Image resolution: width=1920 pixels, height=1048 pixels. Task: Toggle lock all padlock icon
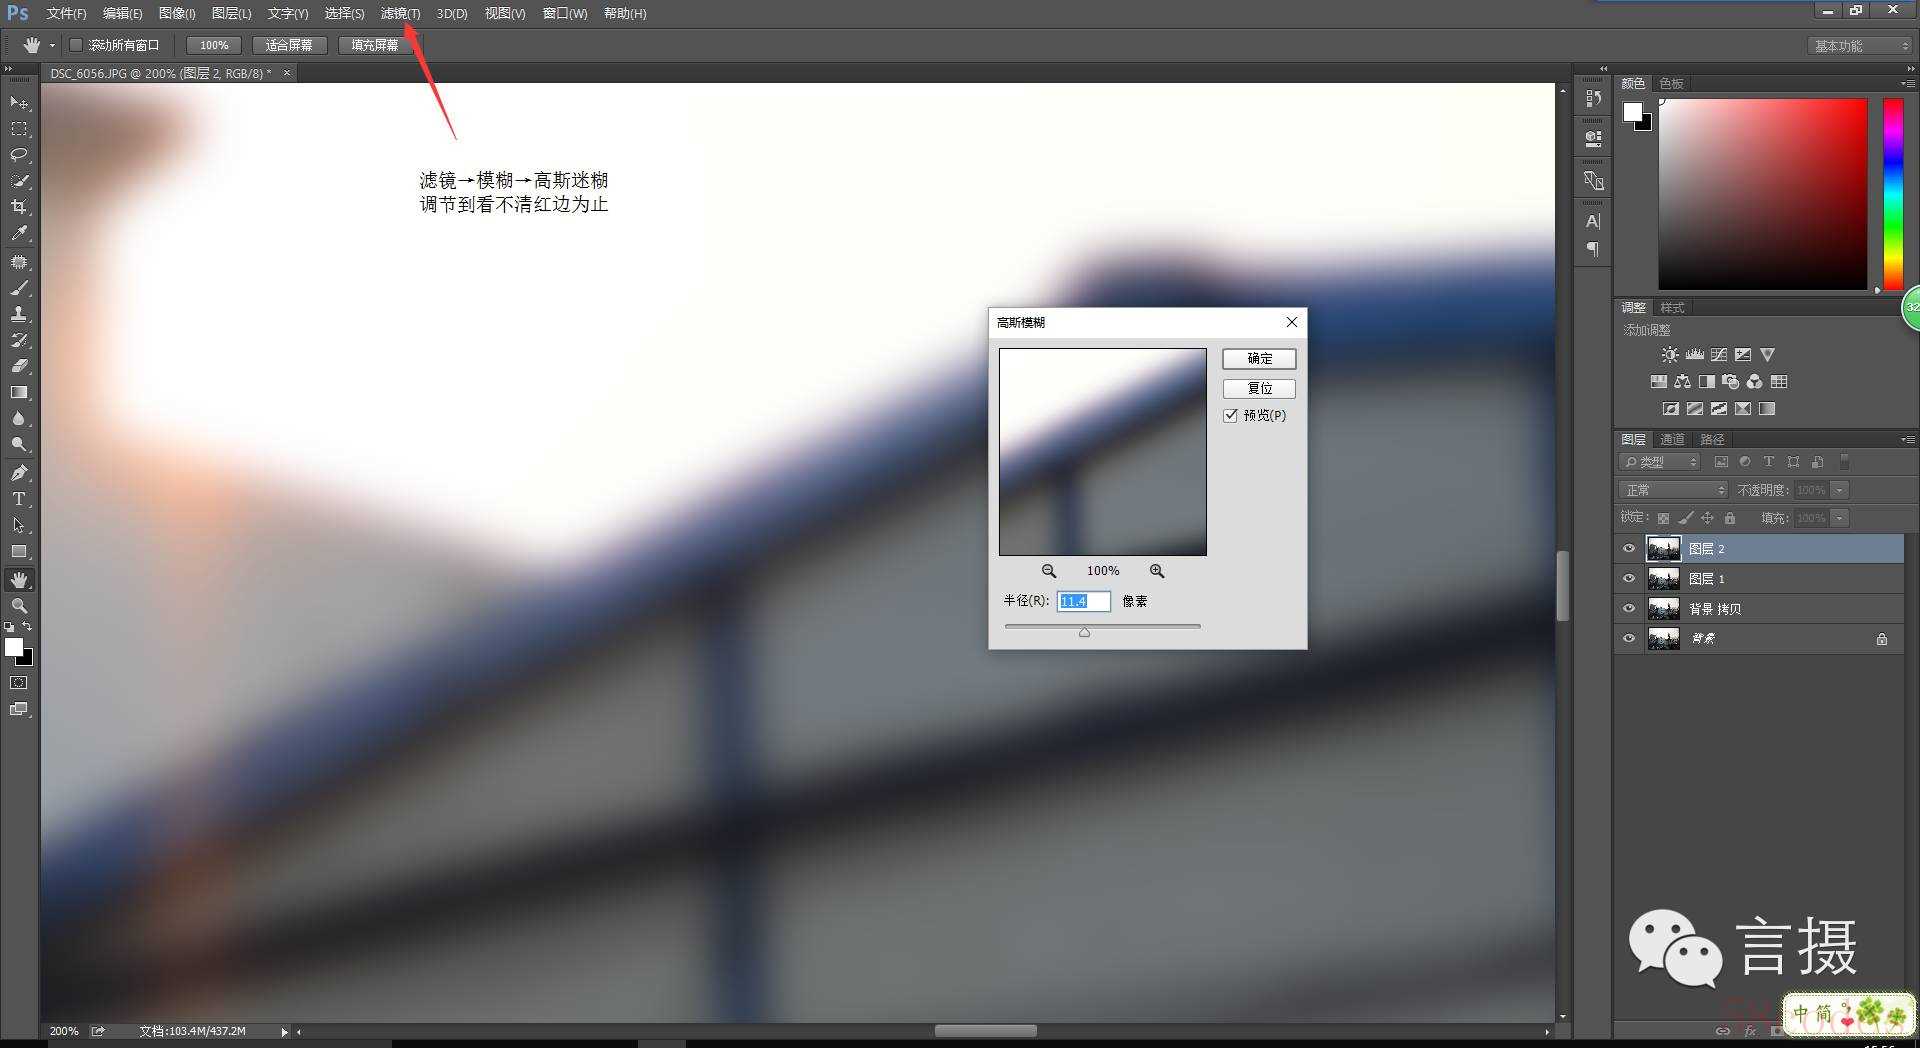click(x=1730, y=518)
